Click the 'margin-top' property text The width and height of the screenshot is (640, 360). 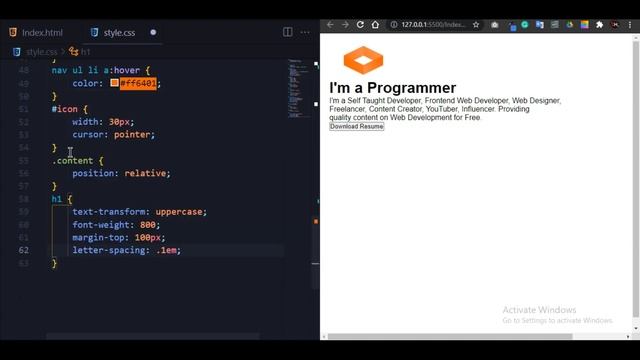tap(98, 238)
